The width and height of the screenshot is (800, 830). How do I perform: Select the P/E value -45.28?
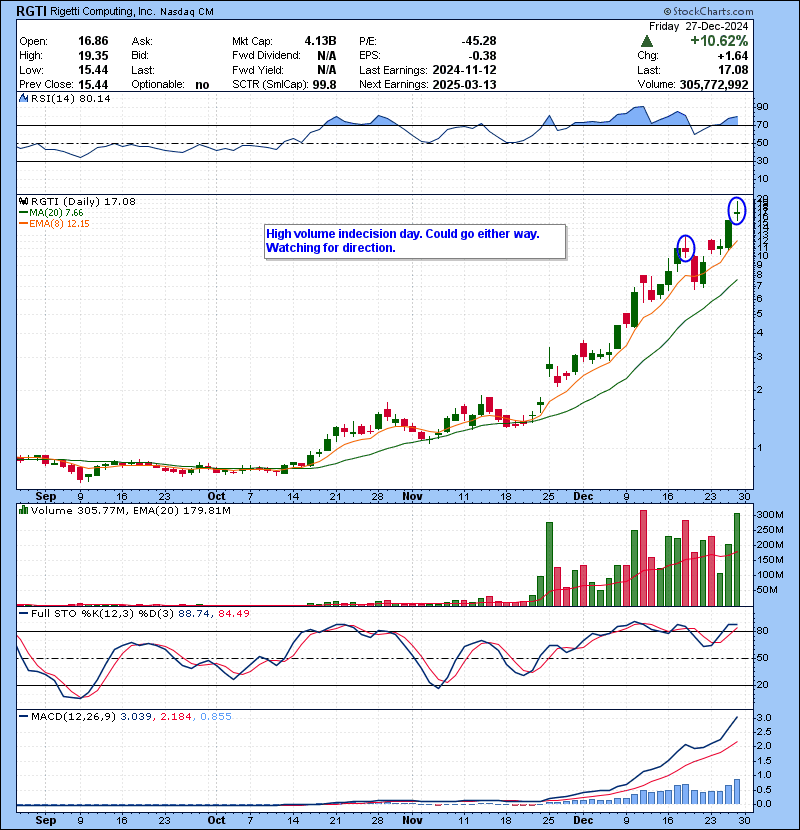[x=479, y=41]
